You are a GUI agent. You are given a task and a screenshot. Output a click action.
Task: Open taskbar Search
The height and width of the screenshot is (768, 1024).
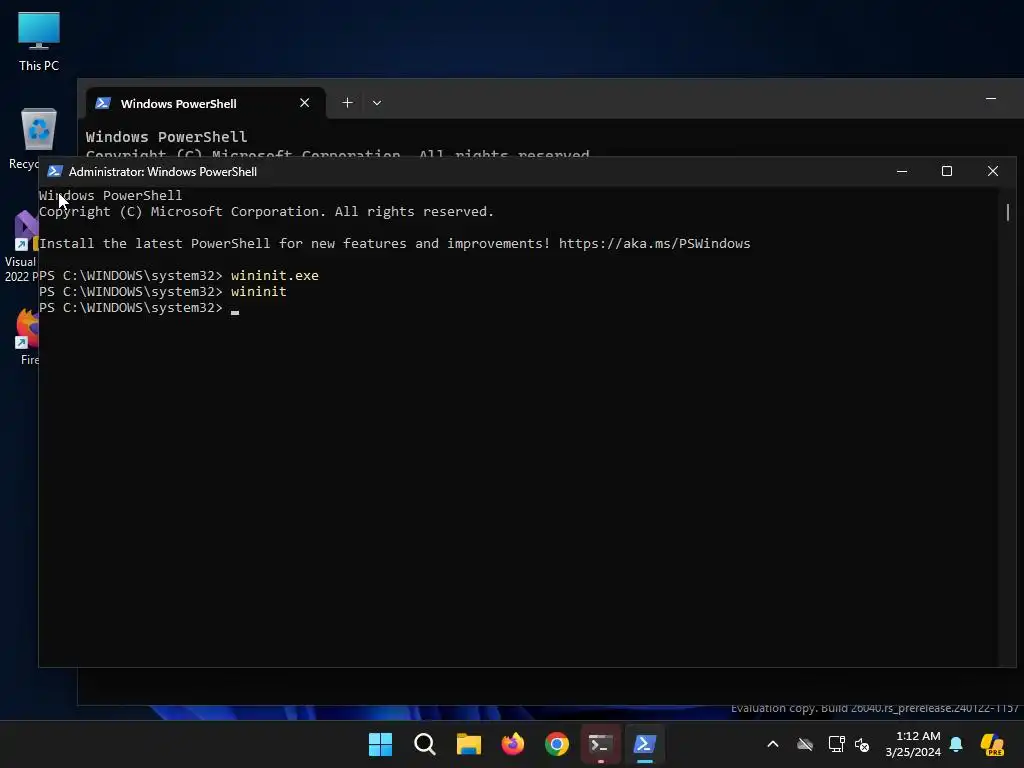pos(424,744)
